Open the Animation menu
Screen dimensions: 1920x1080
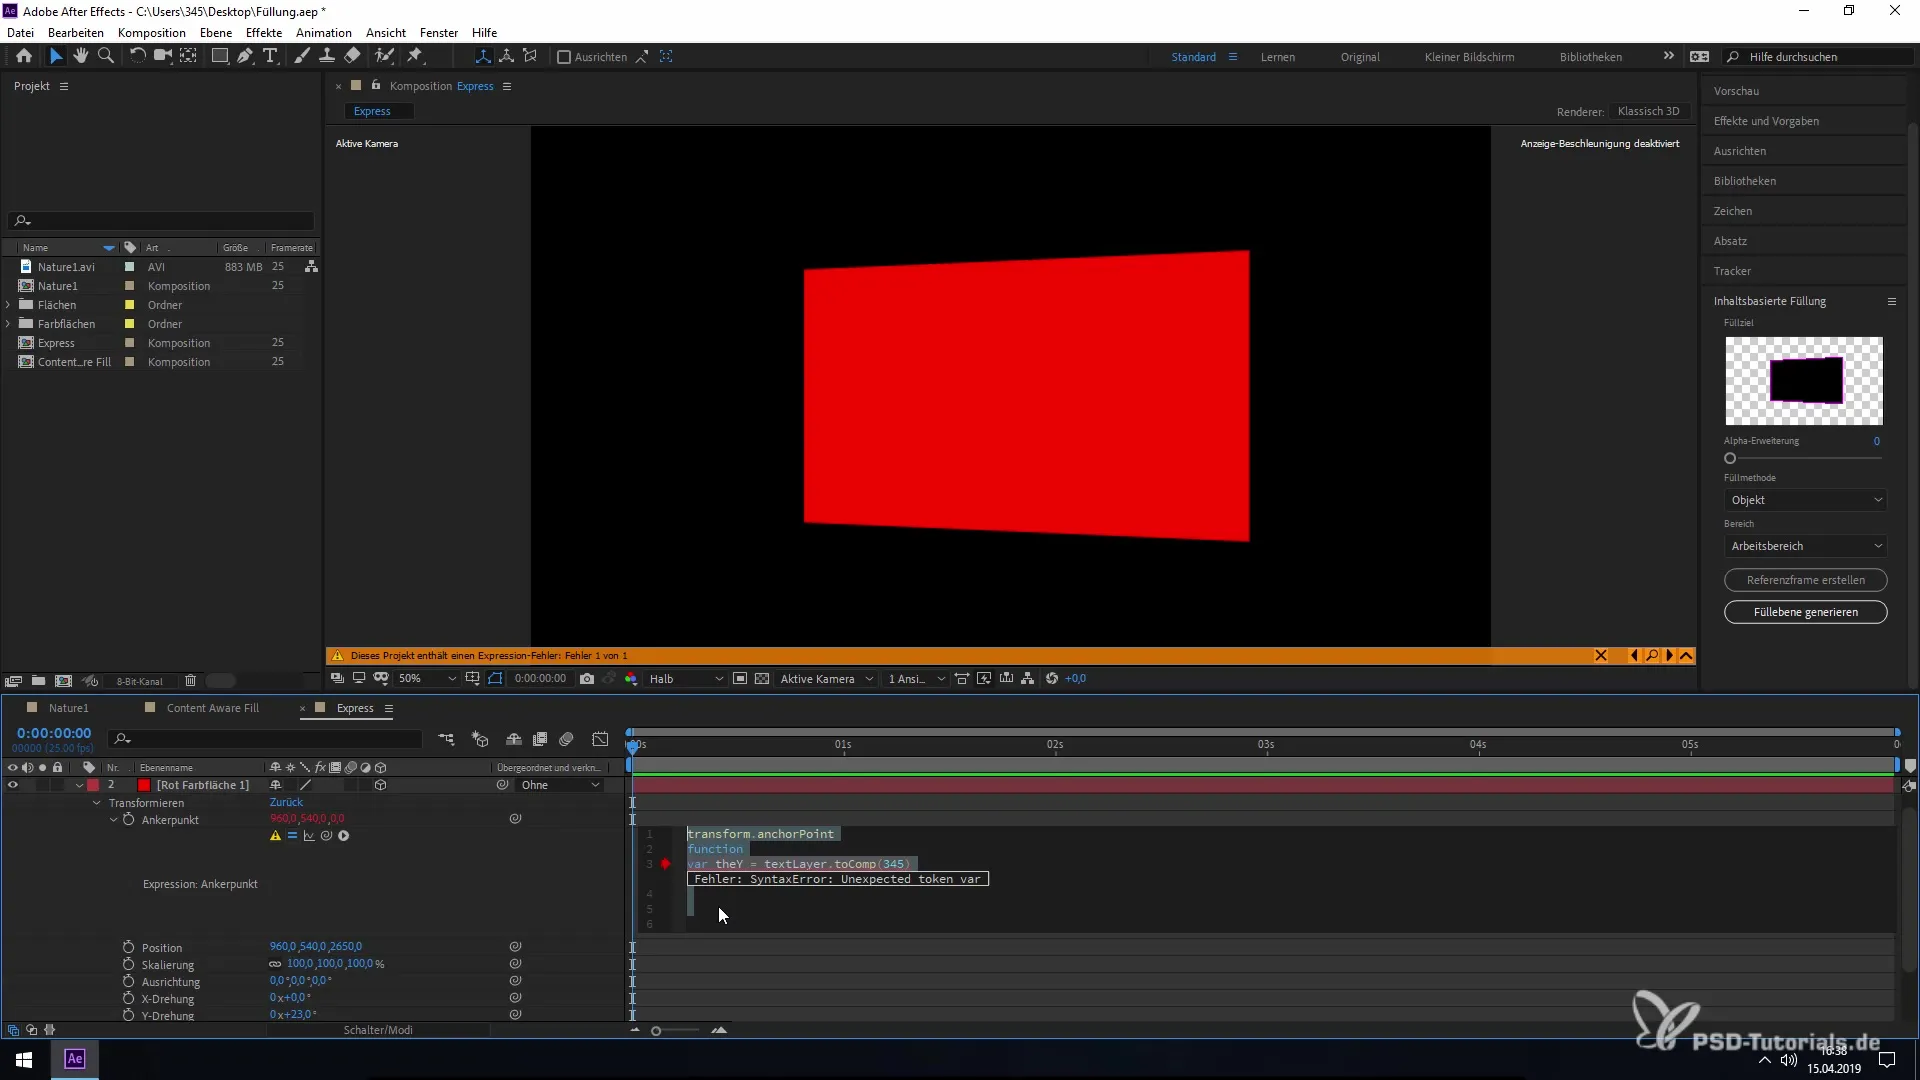click(x=324, y=32)
